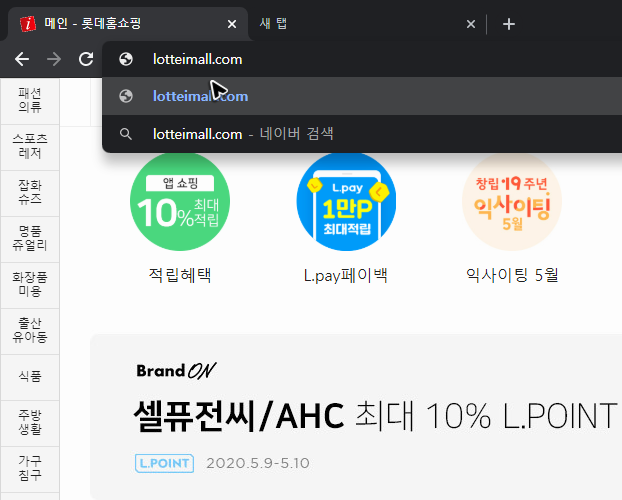
Task: Open 주방 생활 category
Action: tap(30, 423)
